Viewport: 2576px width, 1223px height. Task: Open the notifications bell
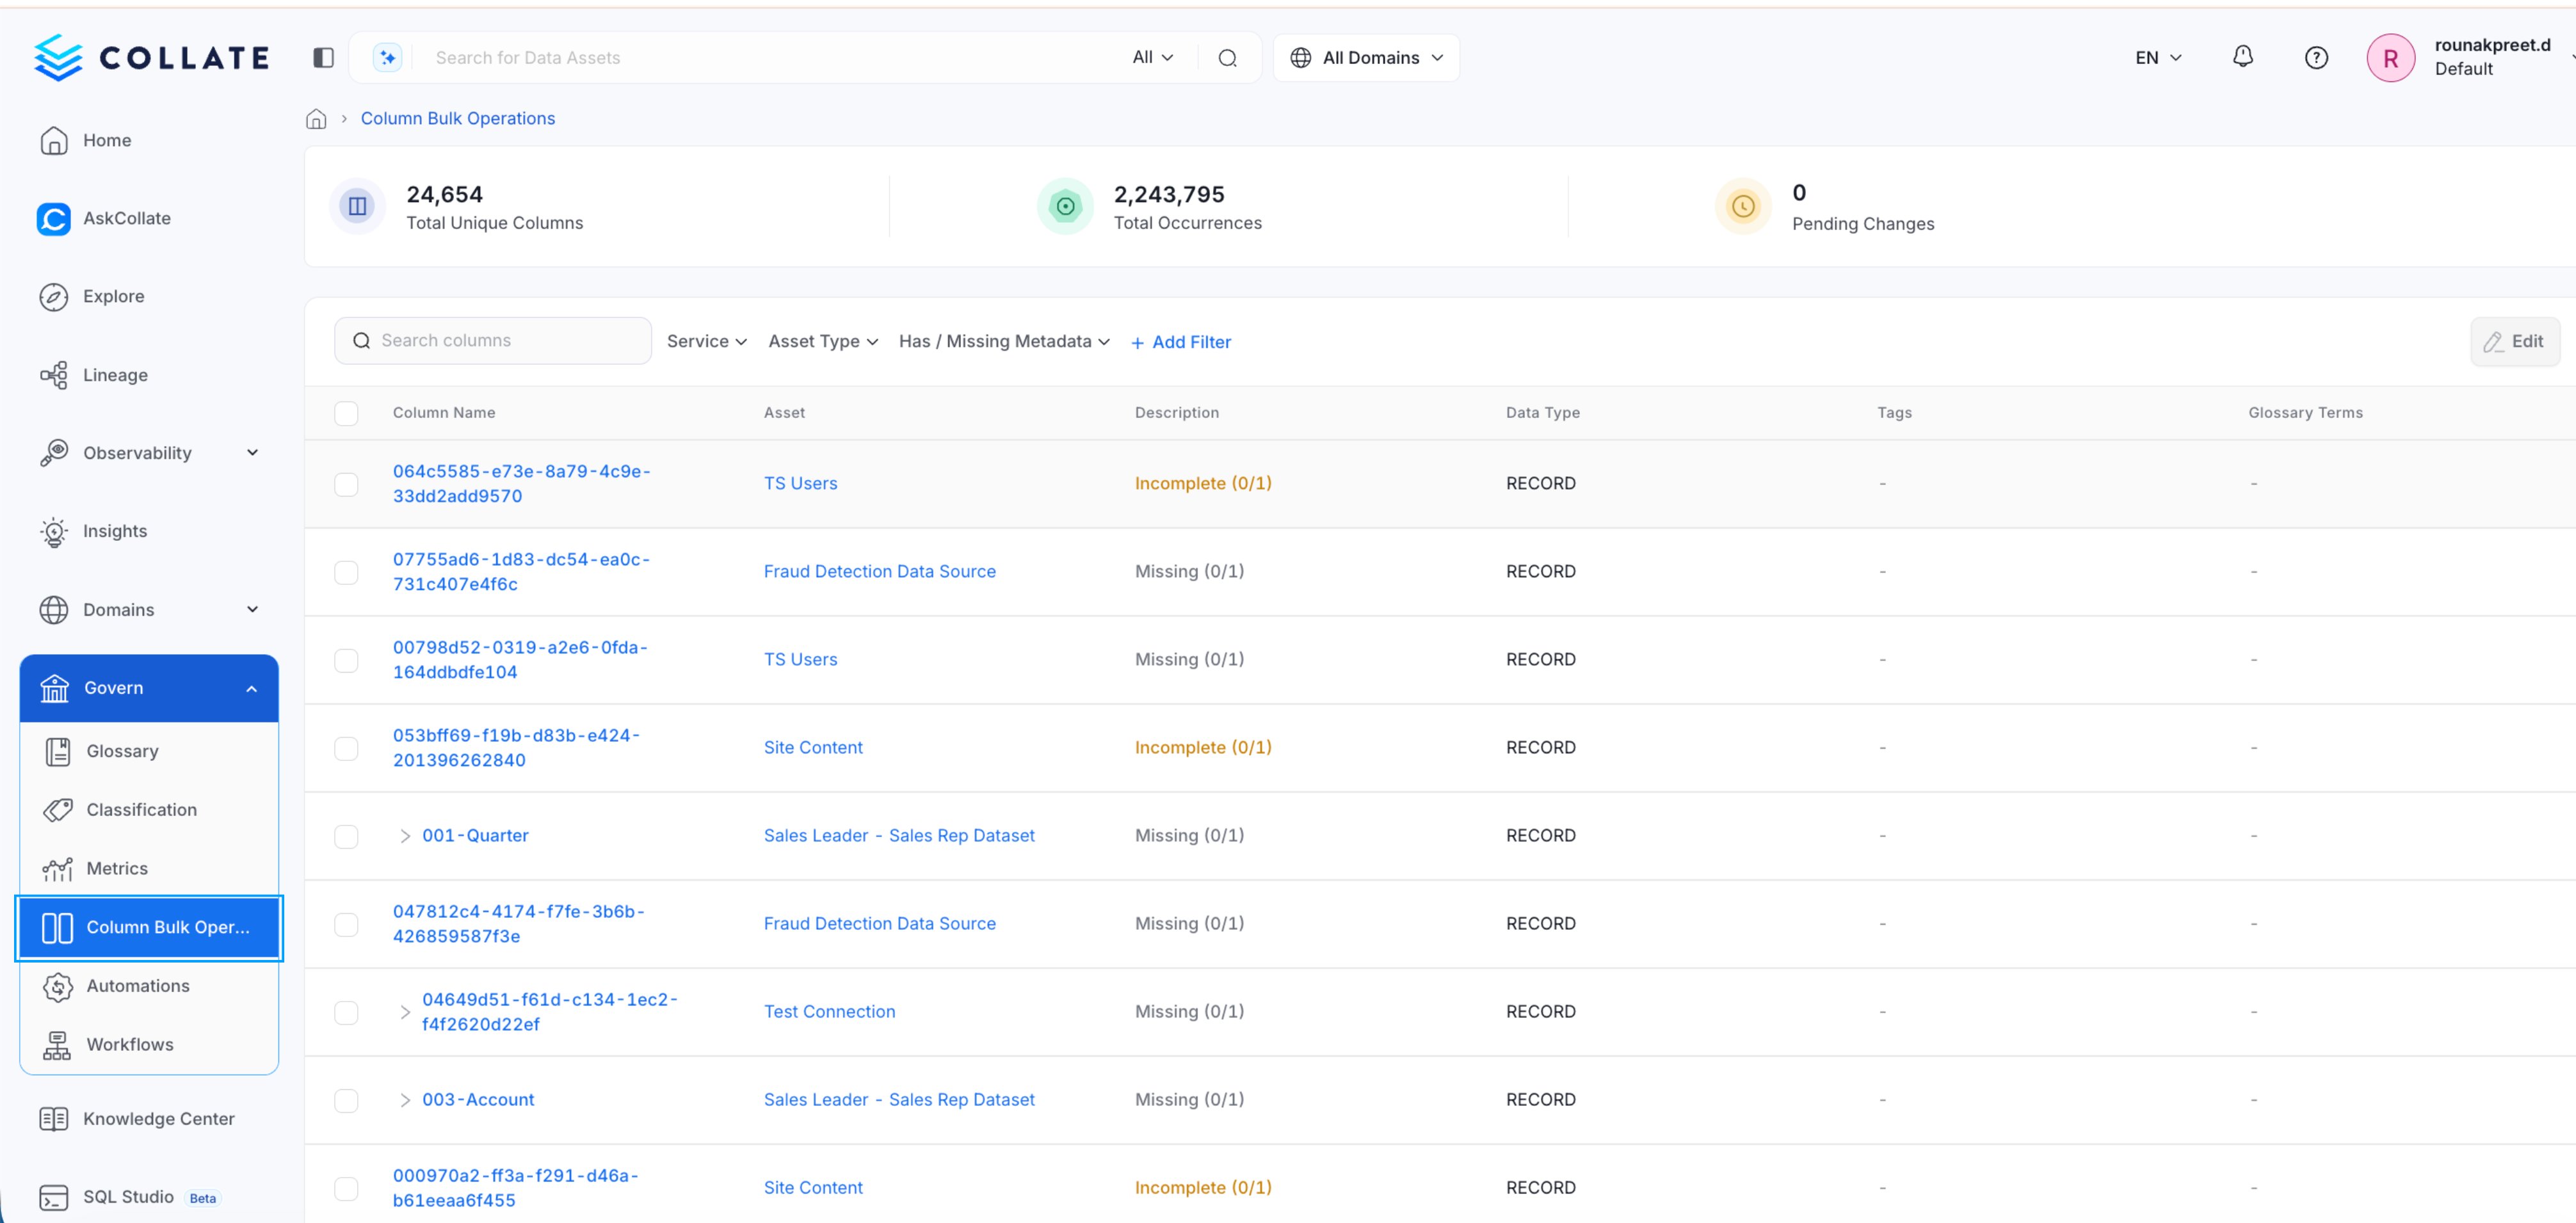click(2242, 57)
